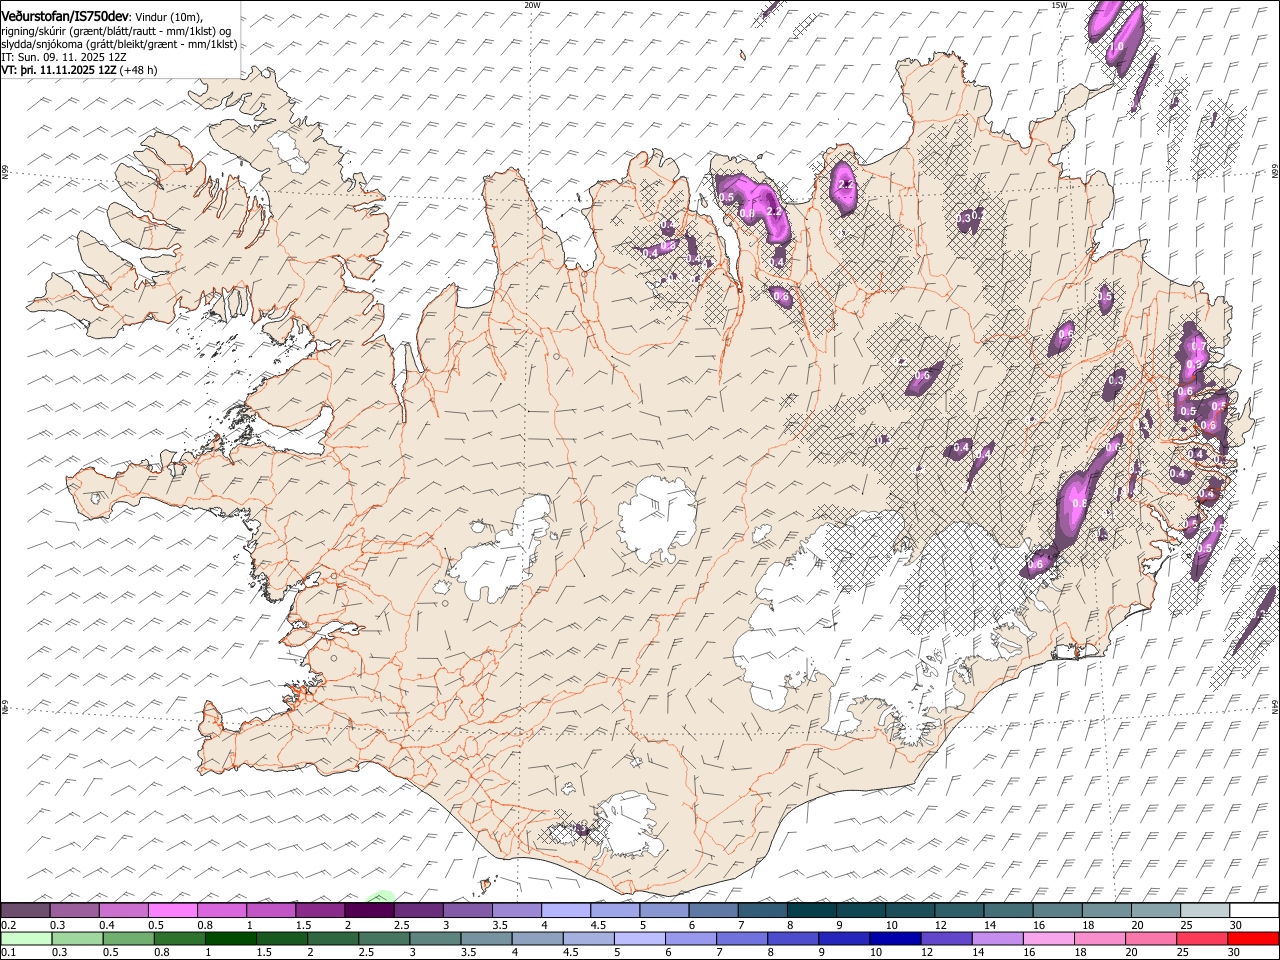
Task: Click the Veðurstofan/IS750dev map title
Action: coord(65,16)
